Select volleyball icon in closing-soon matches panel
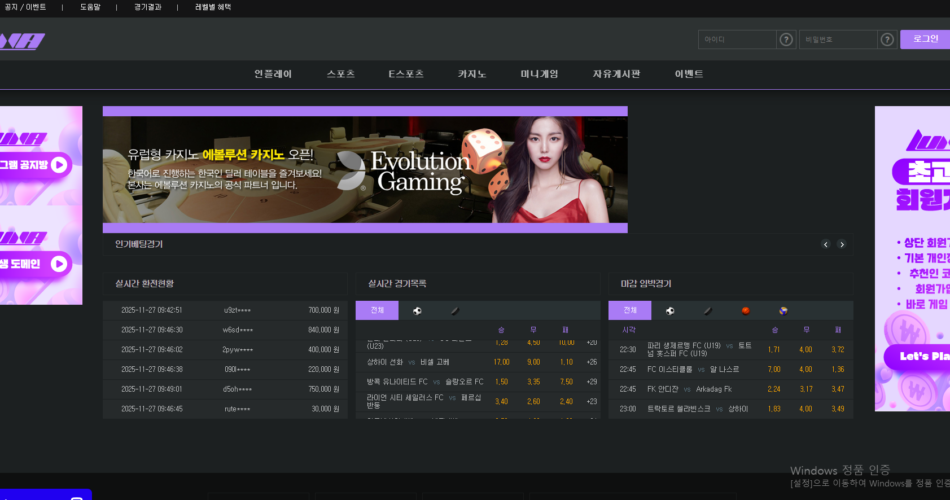This screenshot has height=500, width=950. click(x=783, y=311)
